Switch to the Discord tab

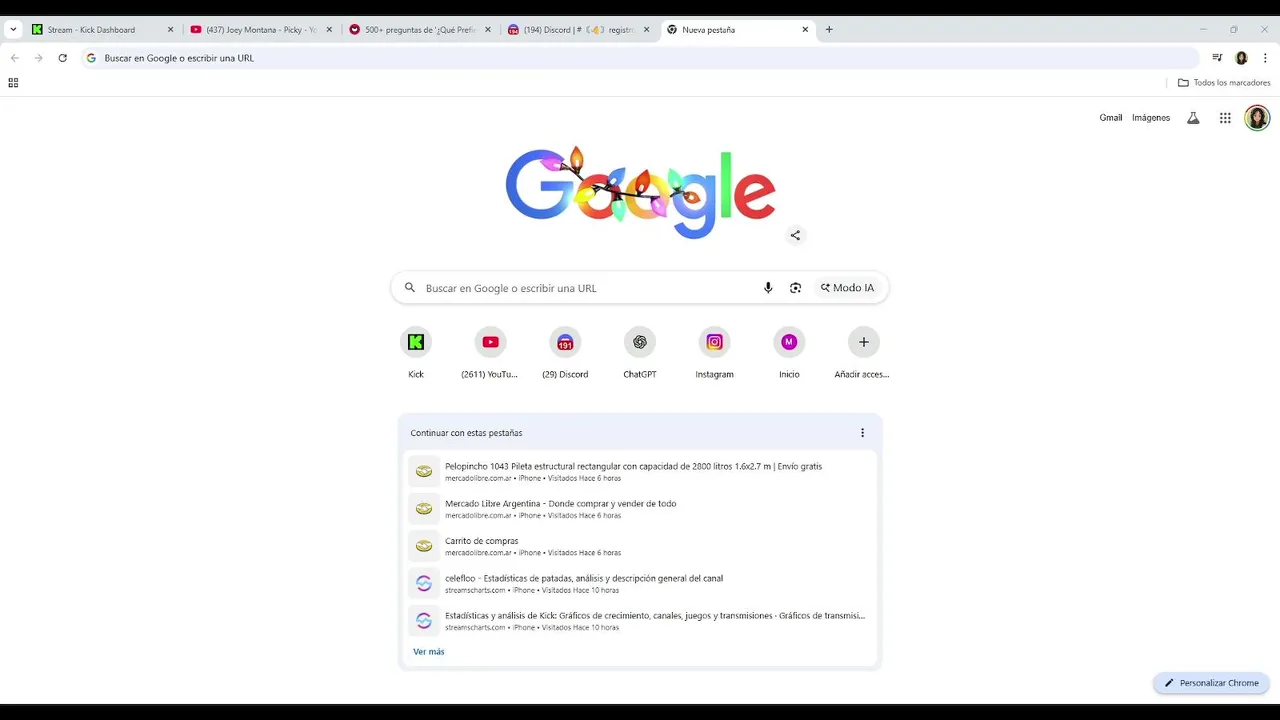579,30
